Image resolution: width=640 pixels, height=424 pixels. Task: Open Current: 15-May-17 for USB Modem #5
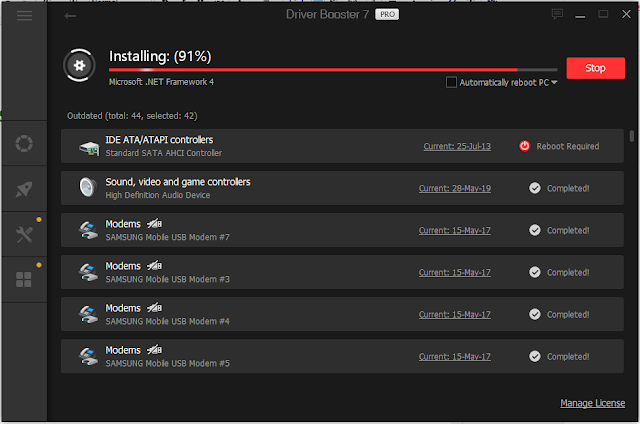(455, 357)
